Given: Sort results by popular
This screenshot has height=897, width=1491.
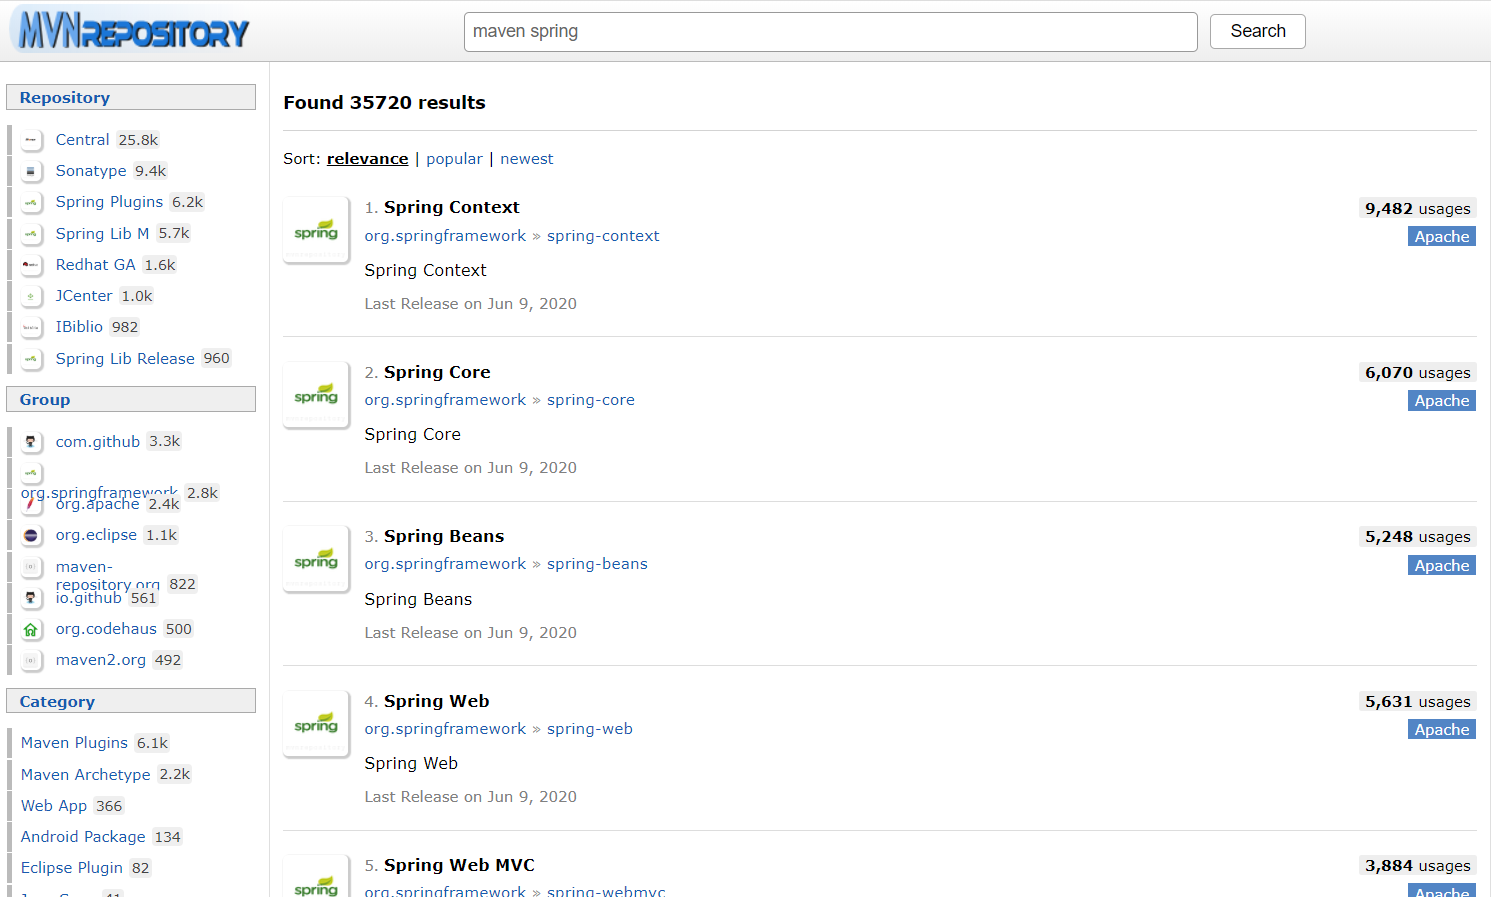Looking at the screenshot, I should click(454, 159).
